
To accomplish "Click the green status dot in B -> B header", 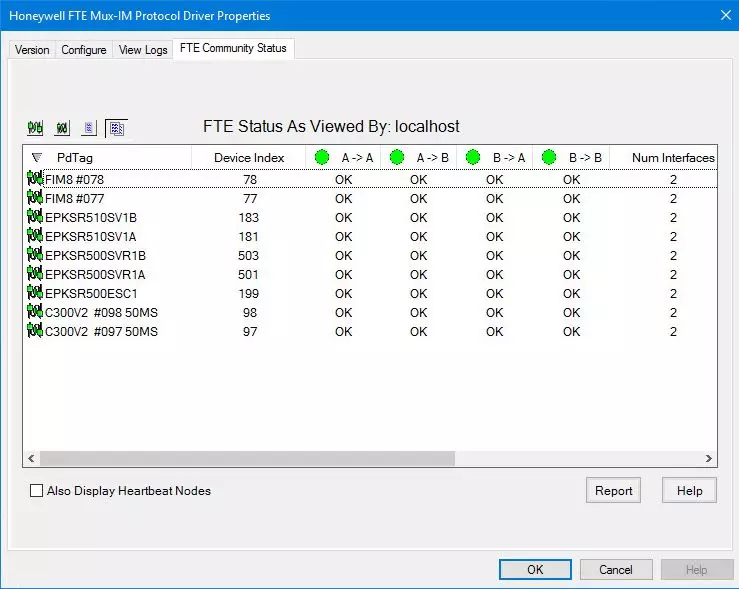I will coord(549,157).
